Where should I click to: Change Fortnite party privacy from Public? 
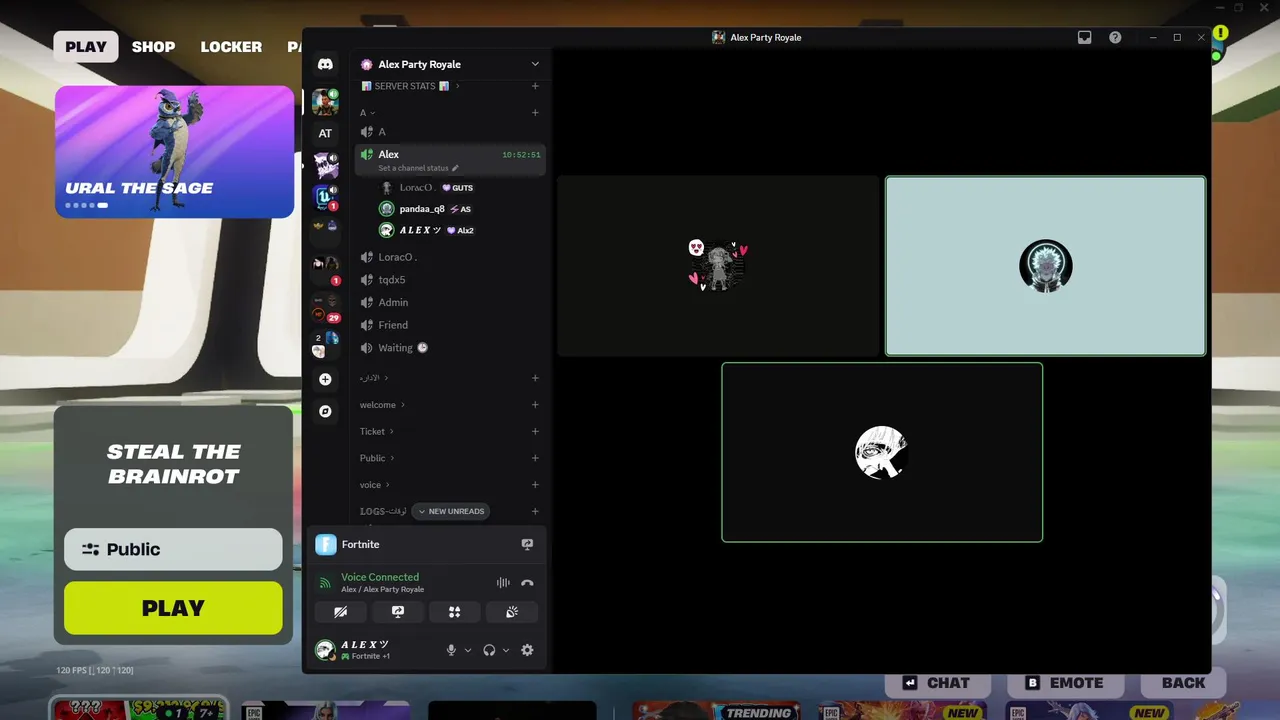pyautogui.click(x=173, y=549)
